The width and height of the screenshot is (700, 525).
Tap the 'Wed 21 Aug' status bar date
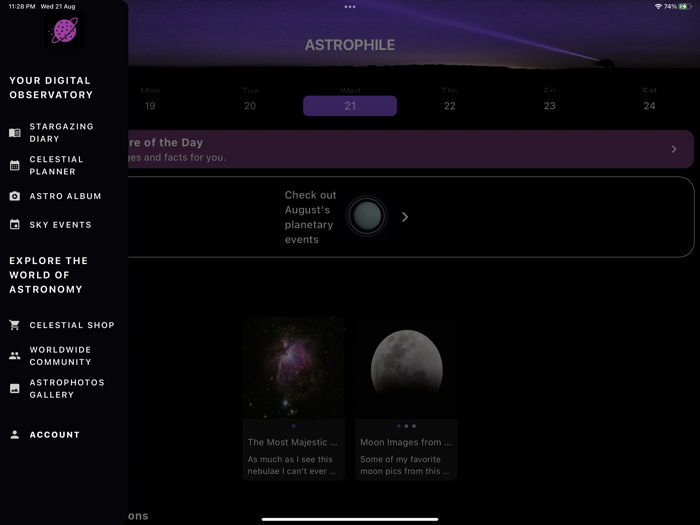(58, 6)
